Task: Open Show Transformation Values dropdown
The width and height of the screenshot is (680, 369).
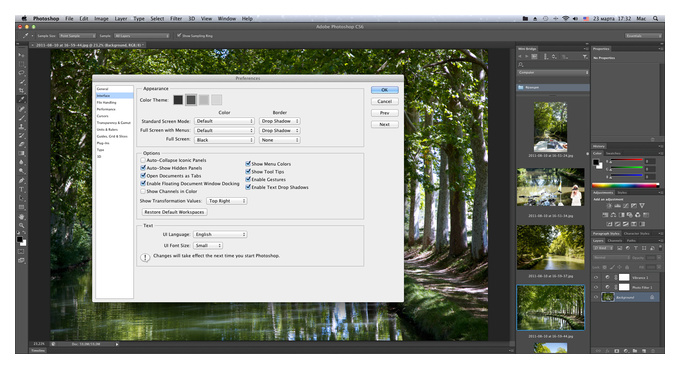Action: (x=227, y=201)
